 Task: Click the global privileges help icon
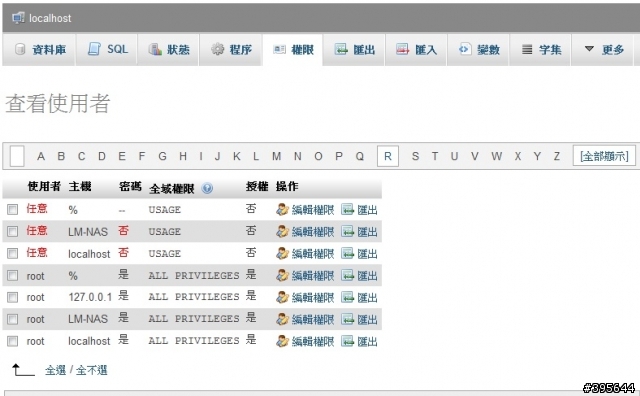pos(207,188)
